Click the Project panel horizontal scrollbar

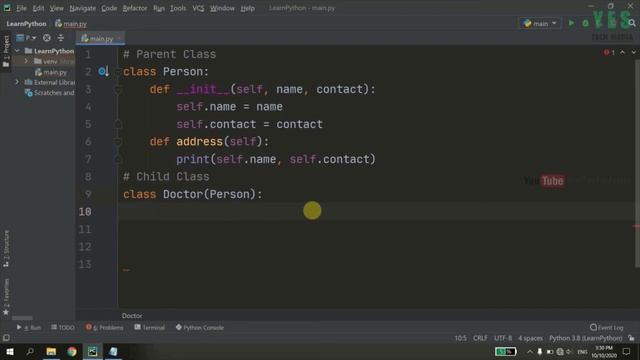[x=22, y=318]
